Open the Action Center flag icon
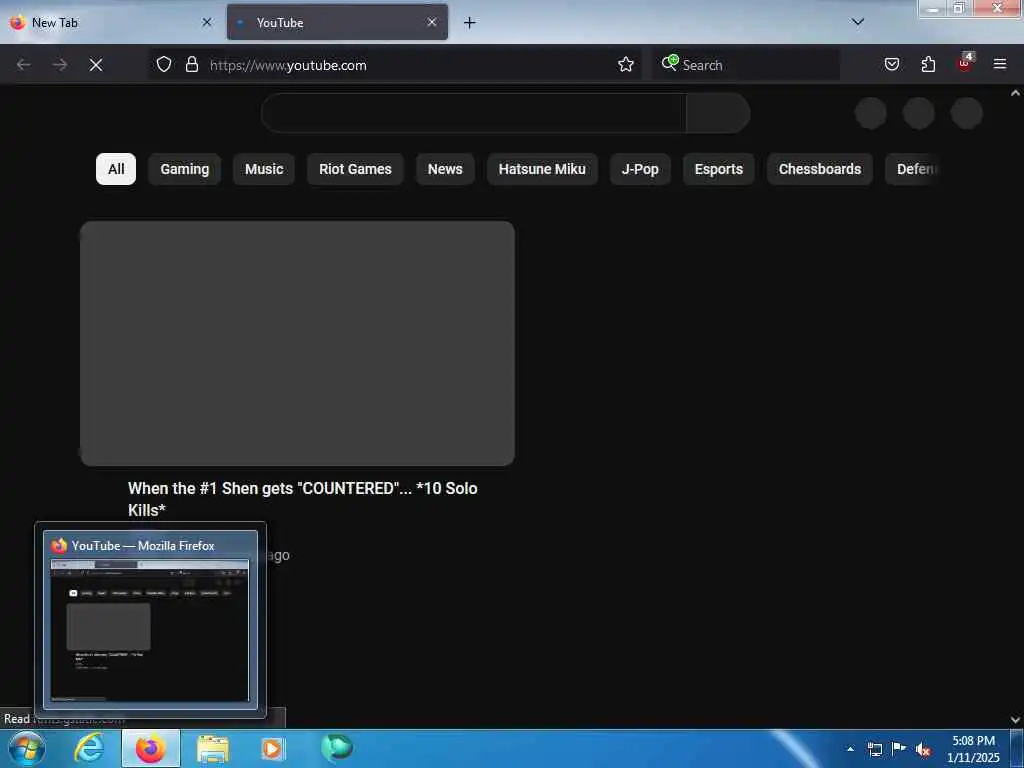 [899, 748]
